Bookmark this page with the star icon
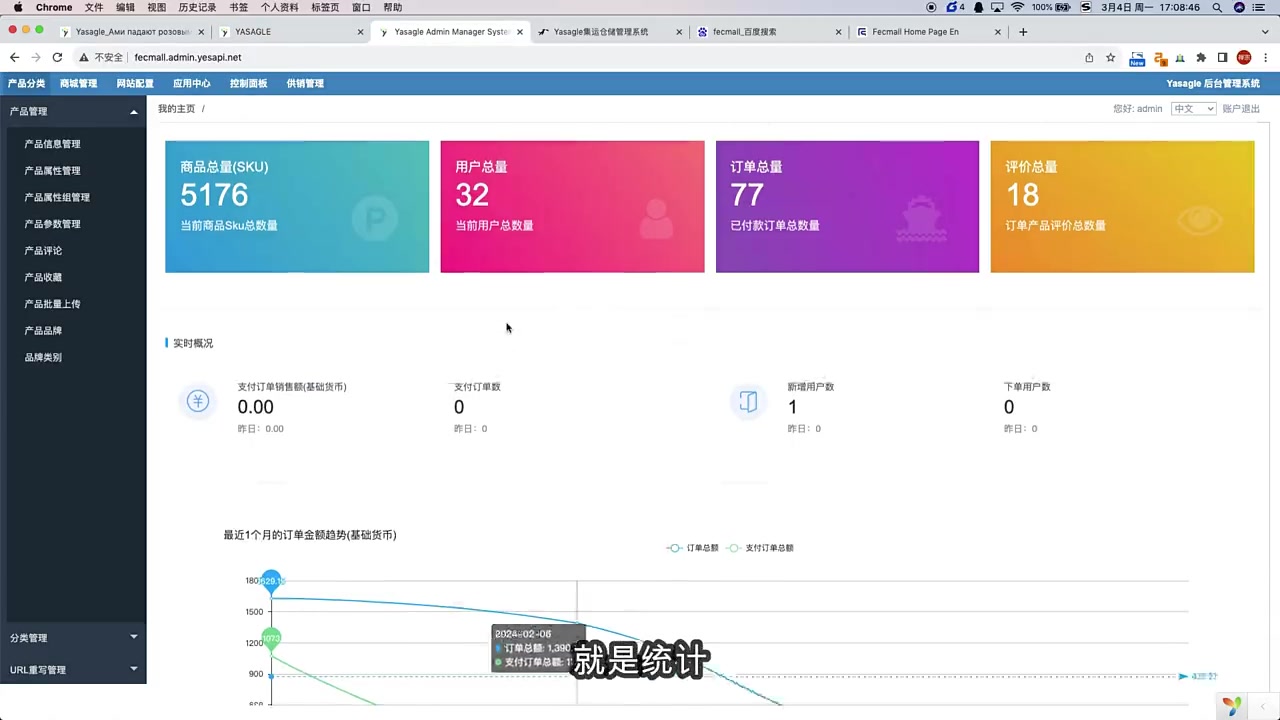 [1110, 58]
